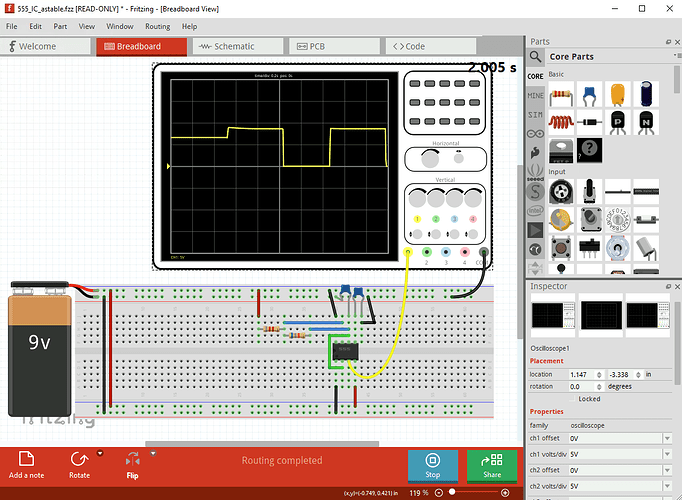
Task: Switch to the PCB tab
Action: [335, 47]
